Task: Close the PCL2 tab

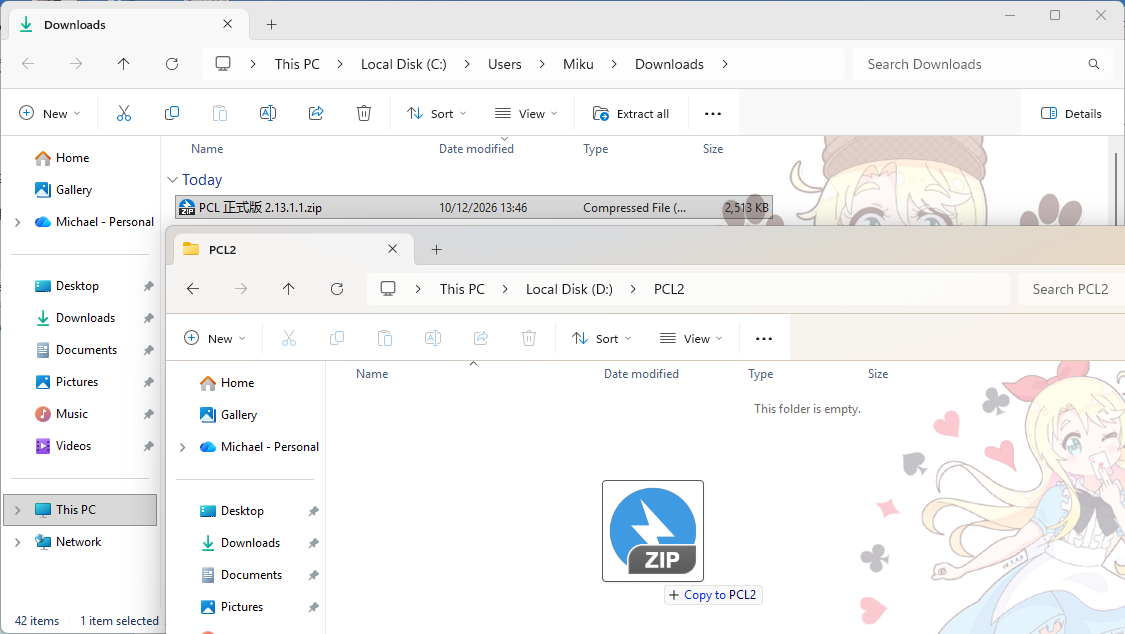Action: point(392,249)
